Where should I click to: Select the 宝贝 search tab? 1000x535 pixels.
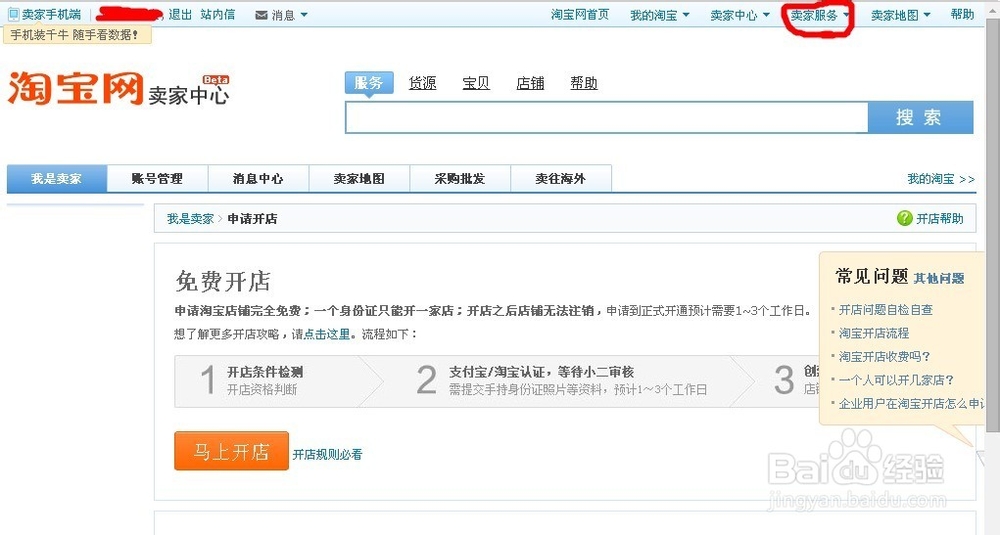coord(476,83)
